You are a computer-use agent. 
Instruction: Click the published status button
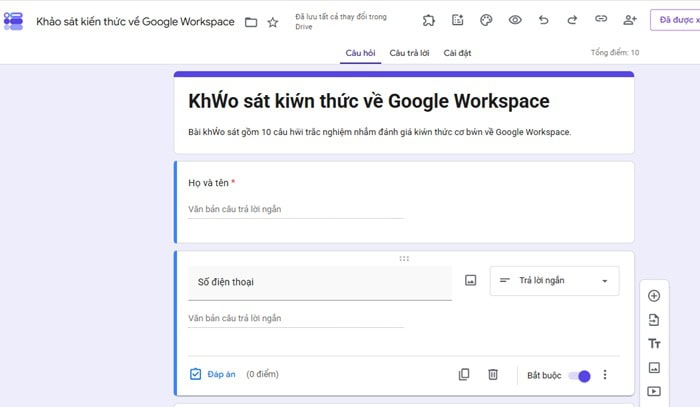(675, 20)
